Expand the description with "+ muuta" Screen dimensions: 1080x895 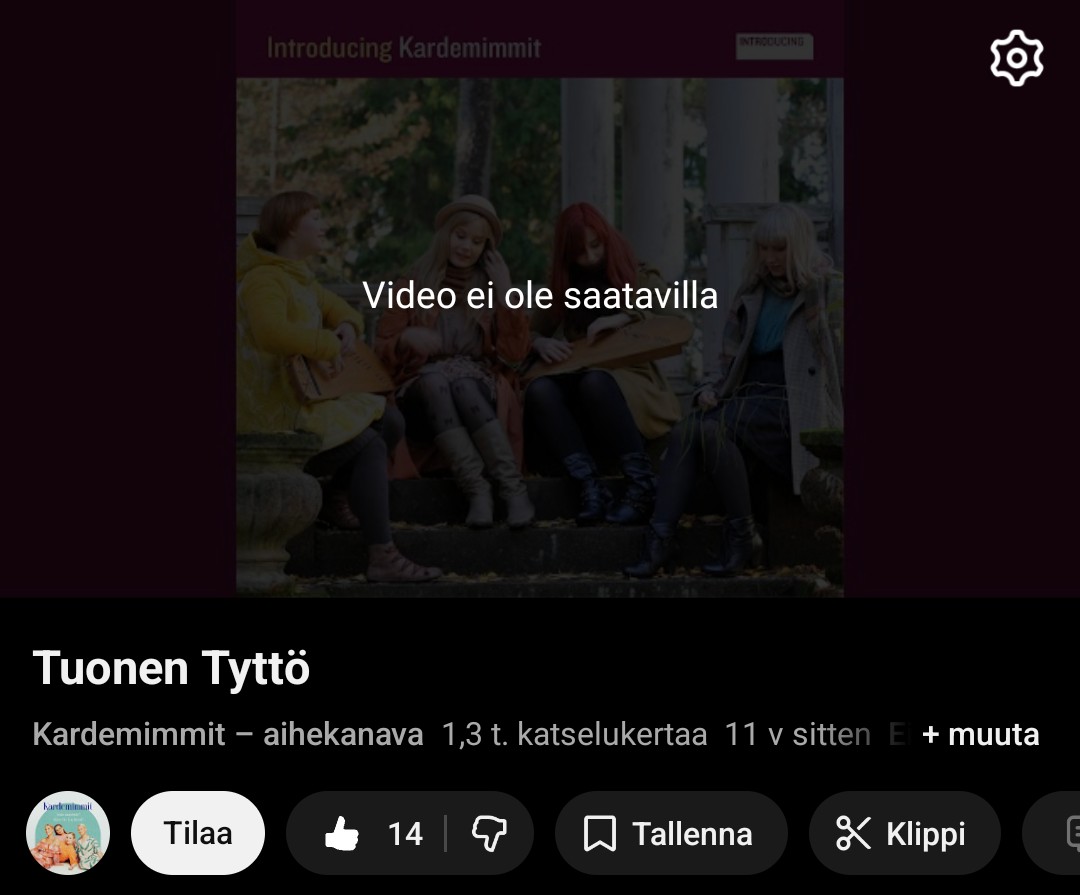pyautogui.click(x=980, y=734)
